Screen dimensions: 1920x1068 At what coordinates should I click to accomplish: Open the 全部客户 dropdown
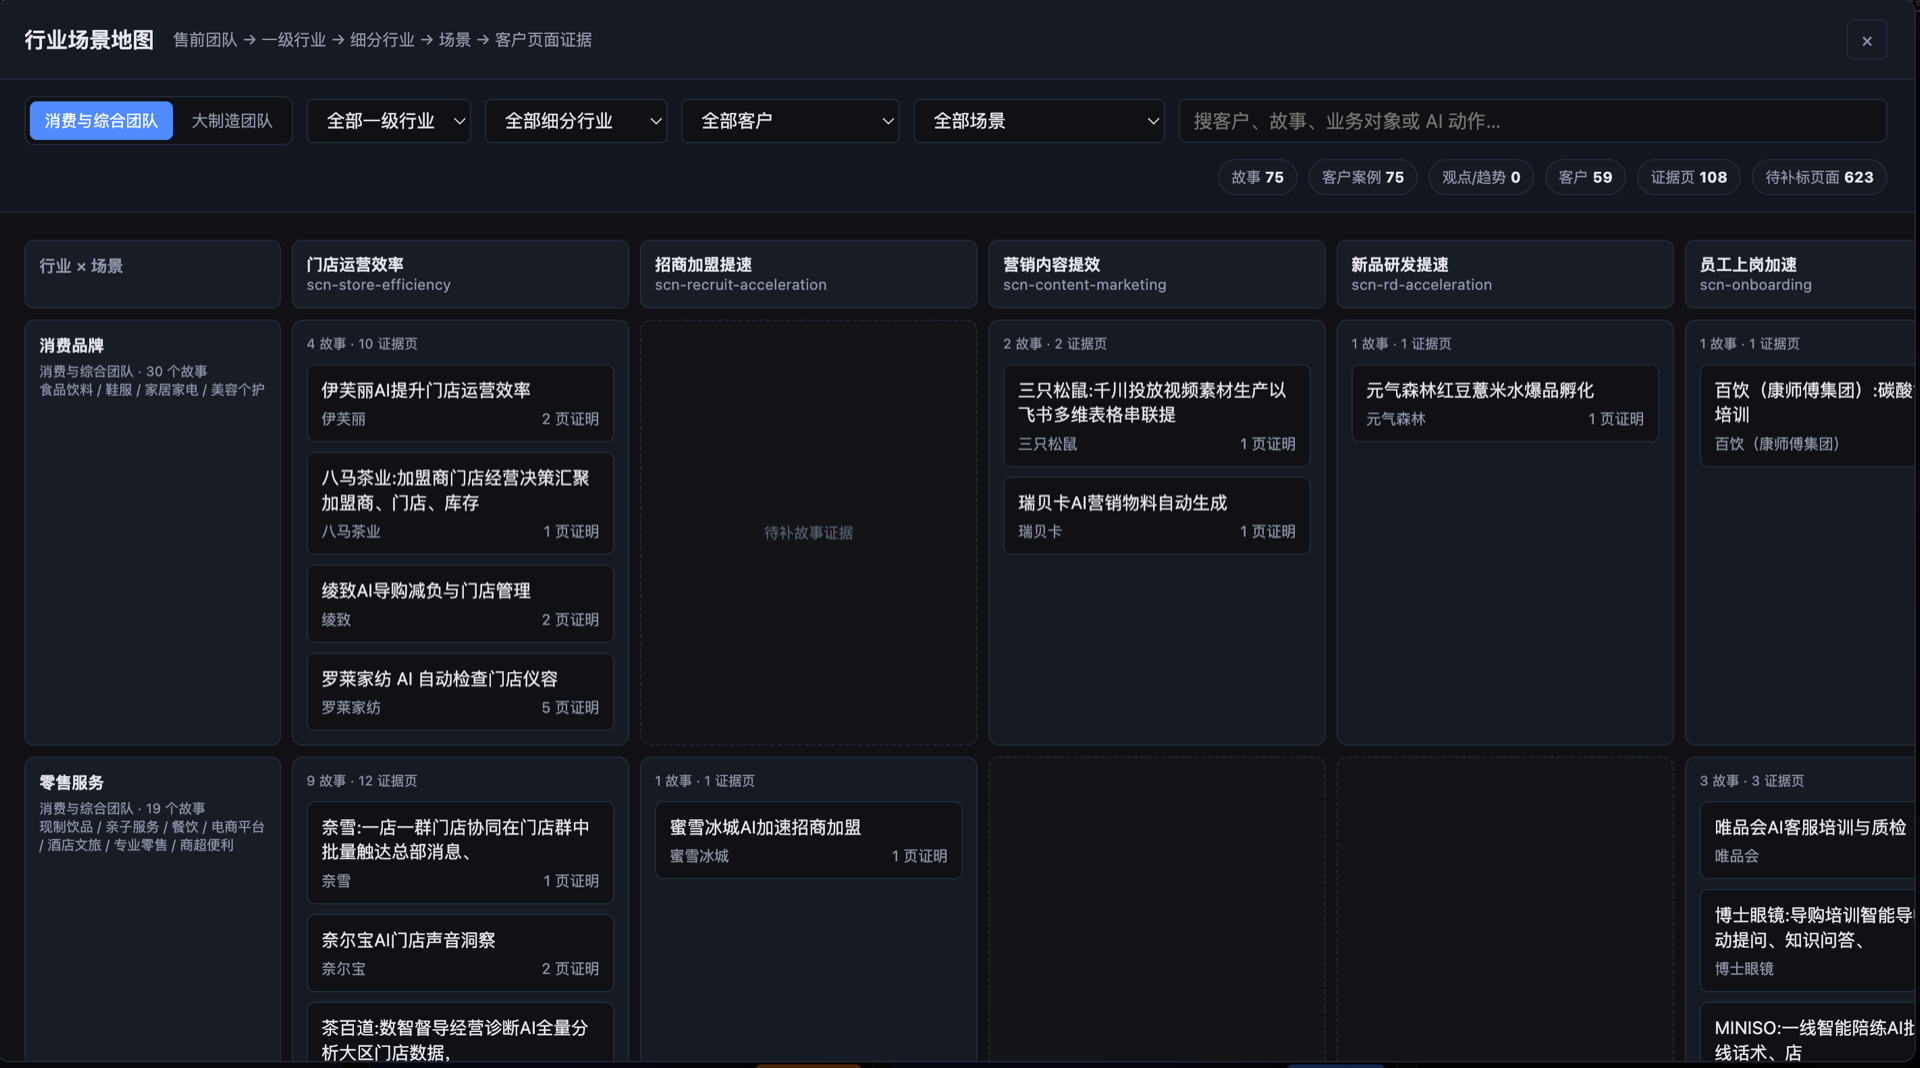pos(790,121)
